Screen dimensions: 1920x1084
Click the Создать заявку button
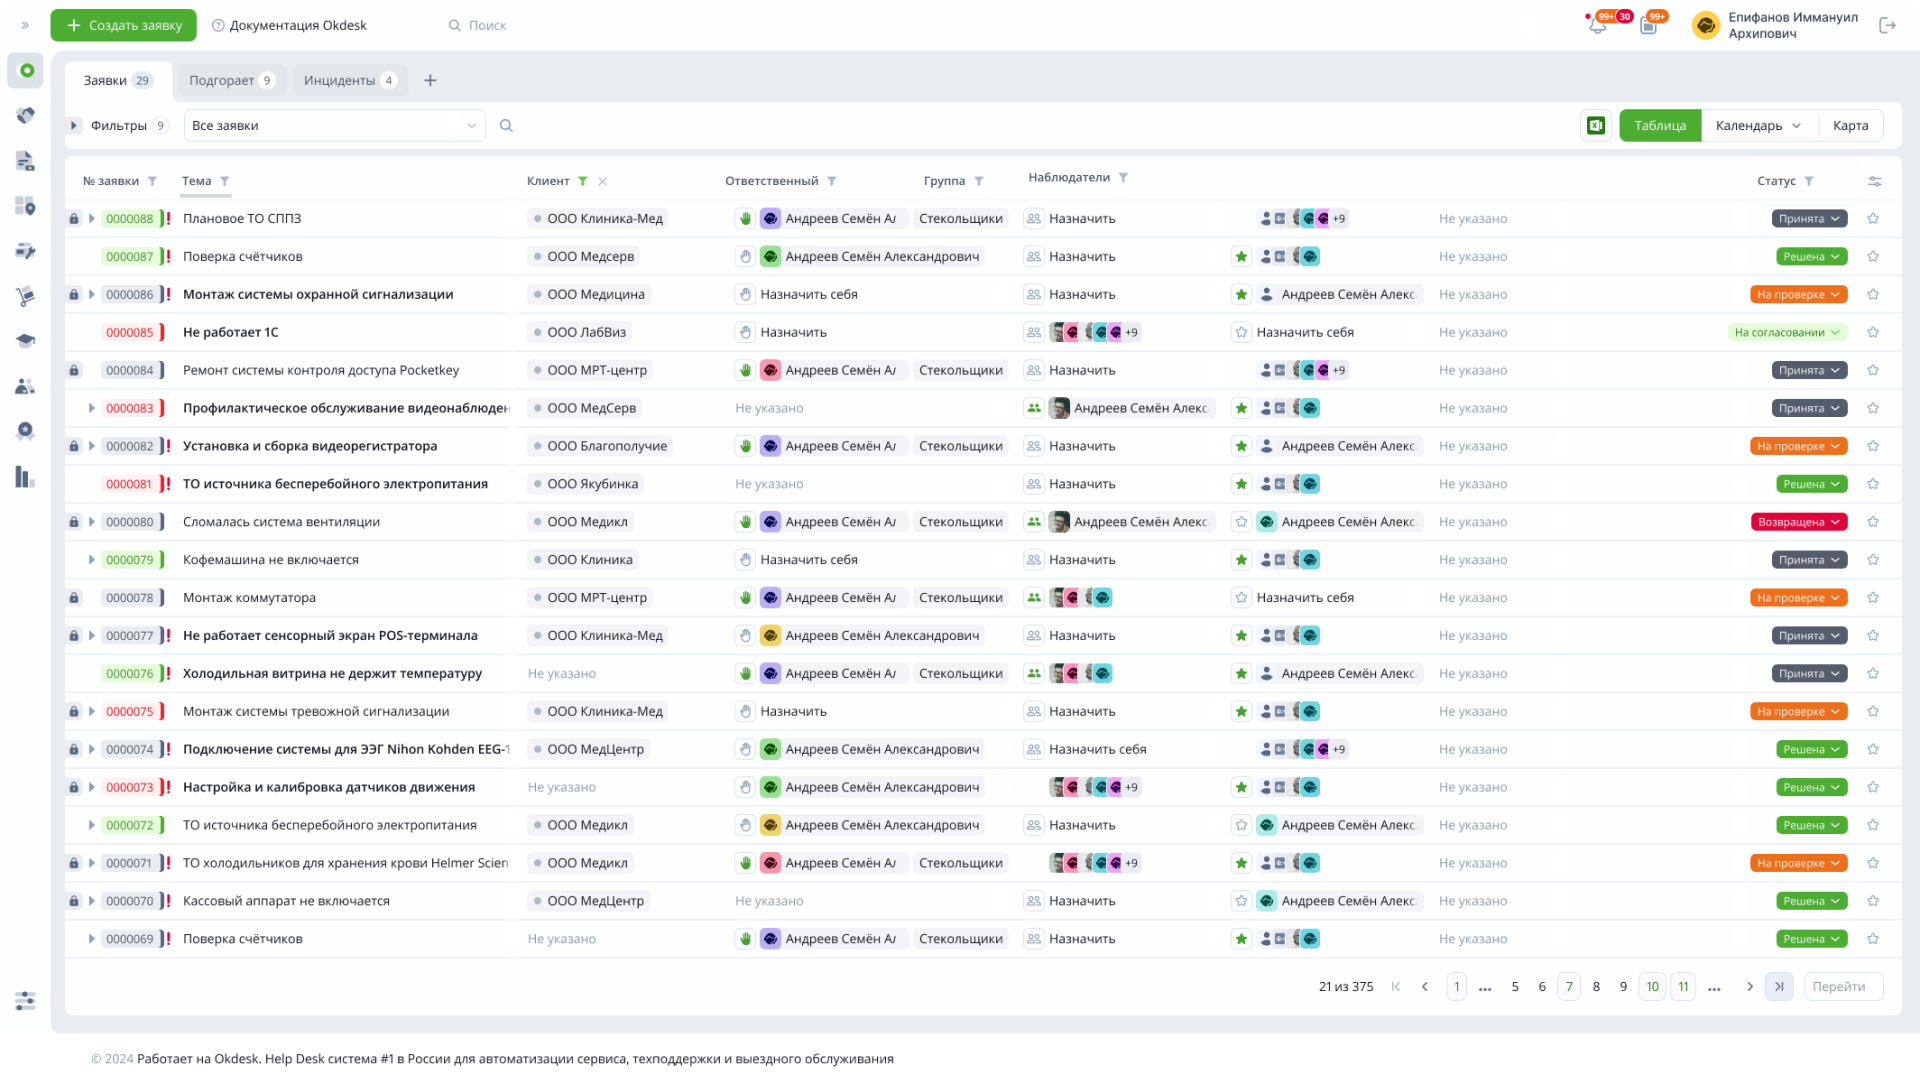[x=124, y=26]
